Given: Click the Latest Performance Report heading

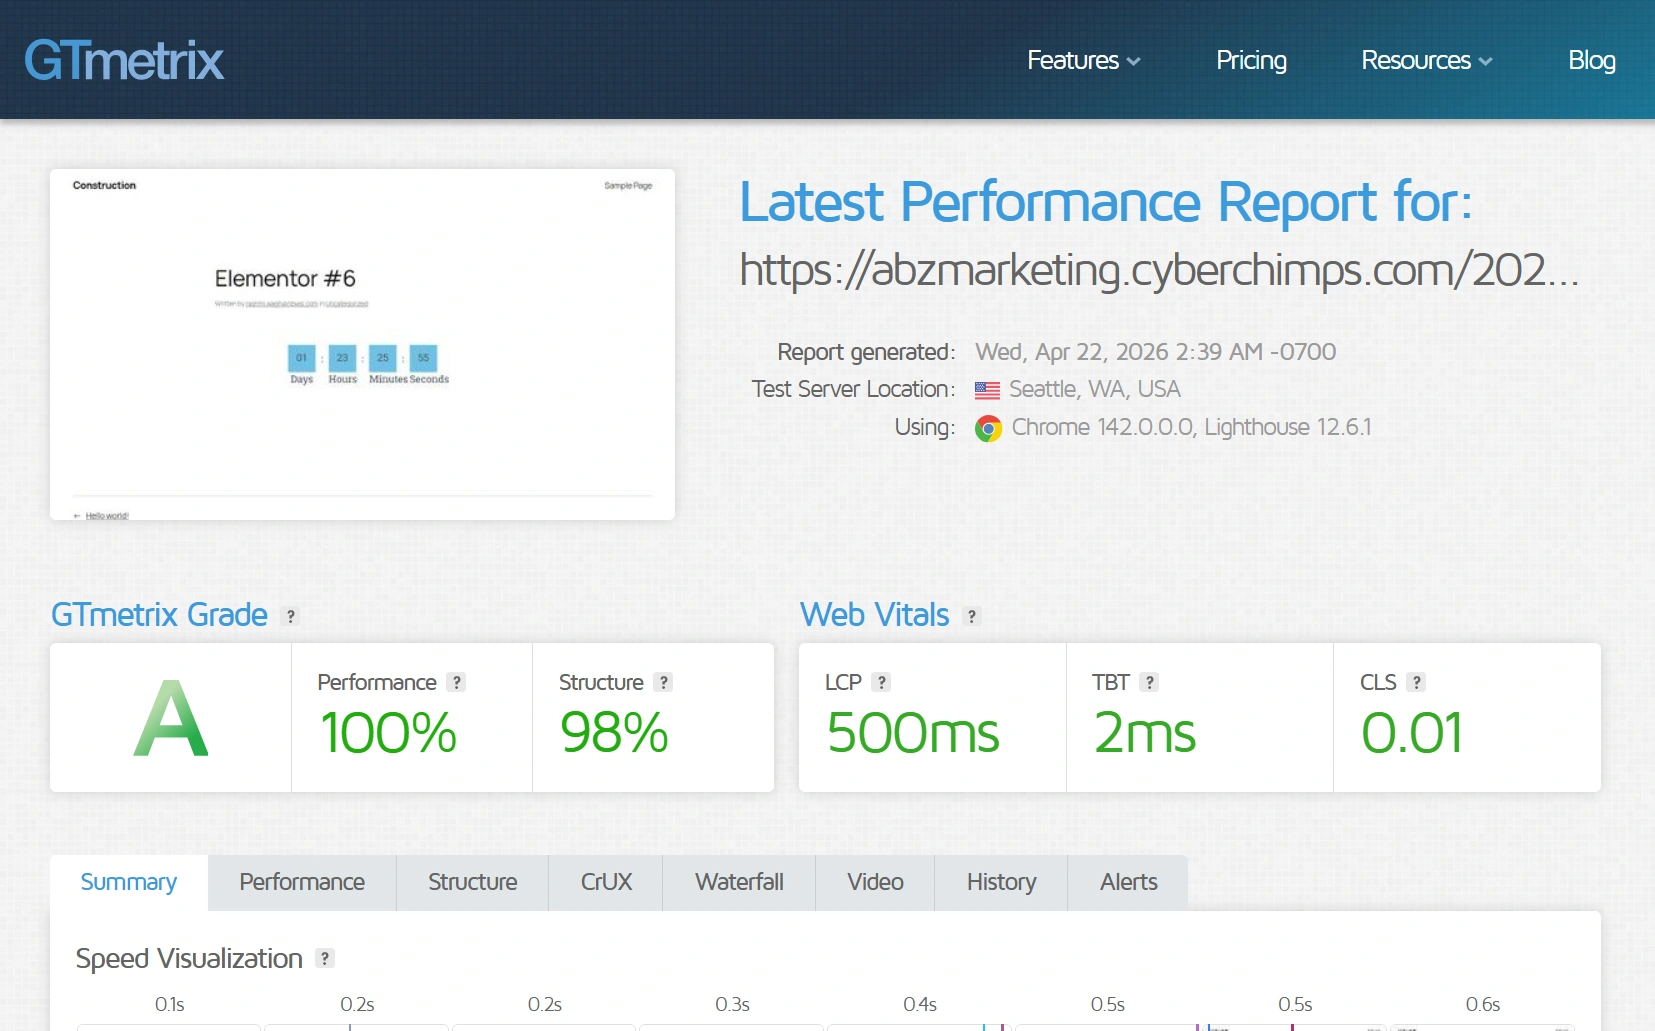Looking at the screenshot, I should click(1105, 203).
